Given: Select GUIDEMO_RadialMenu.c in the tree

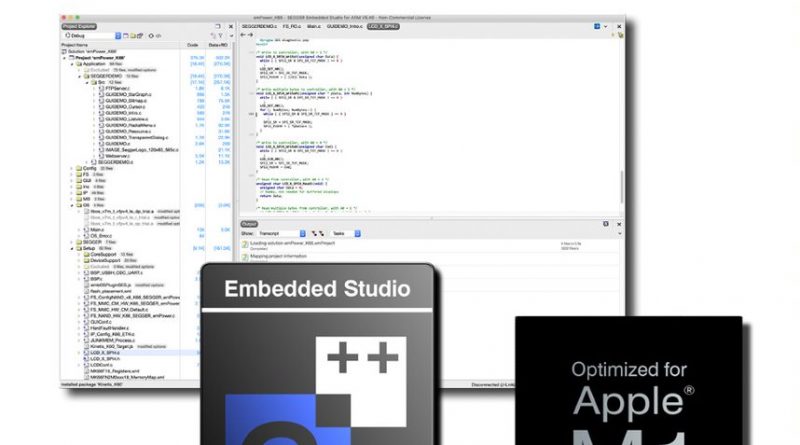Looking at the screenshot, I should [131, 125].
